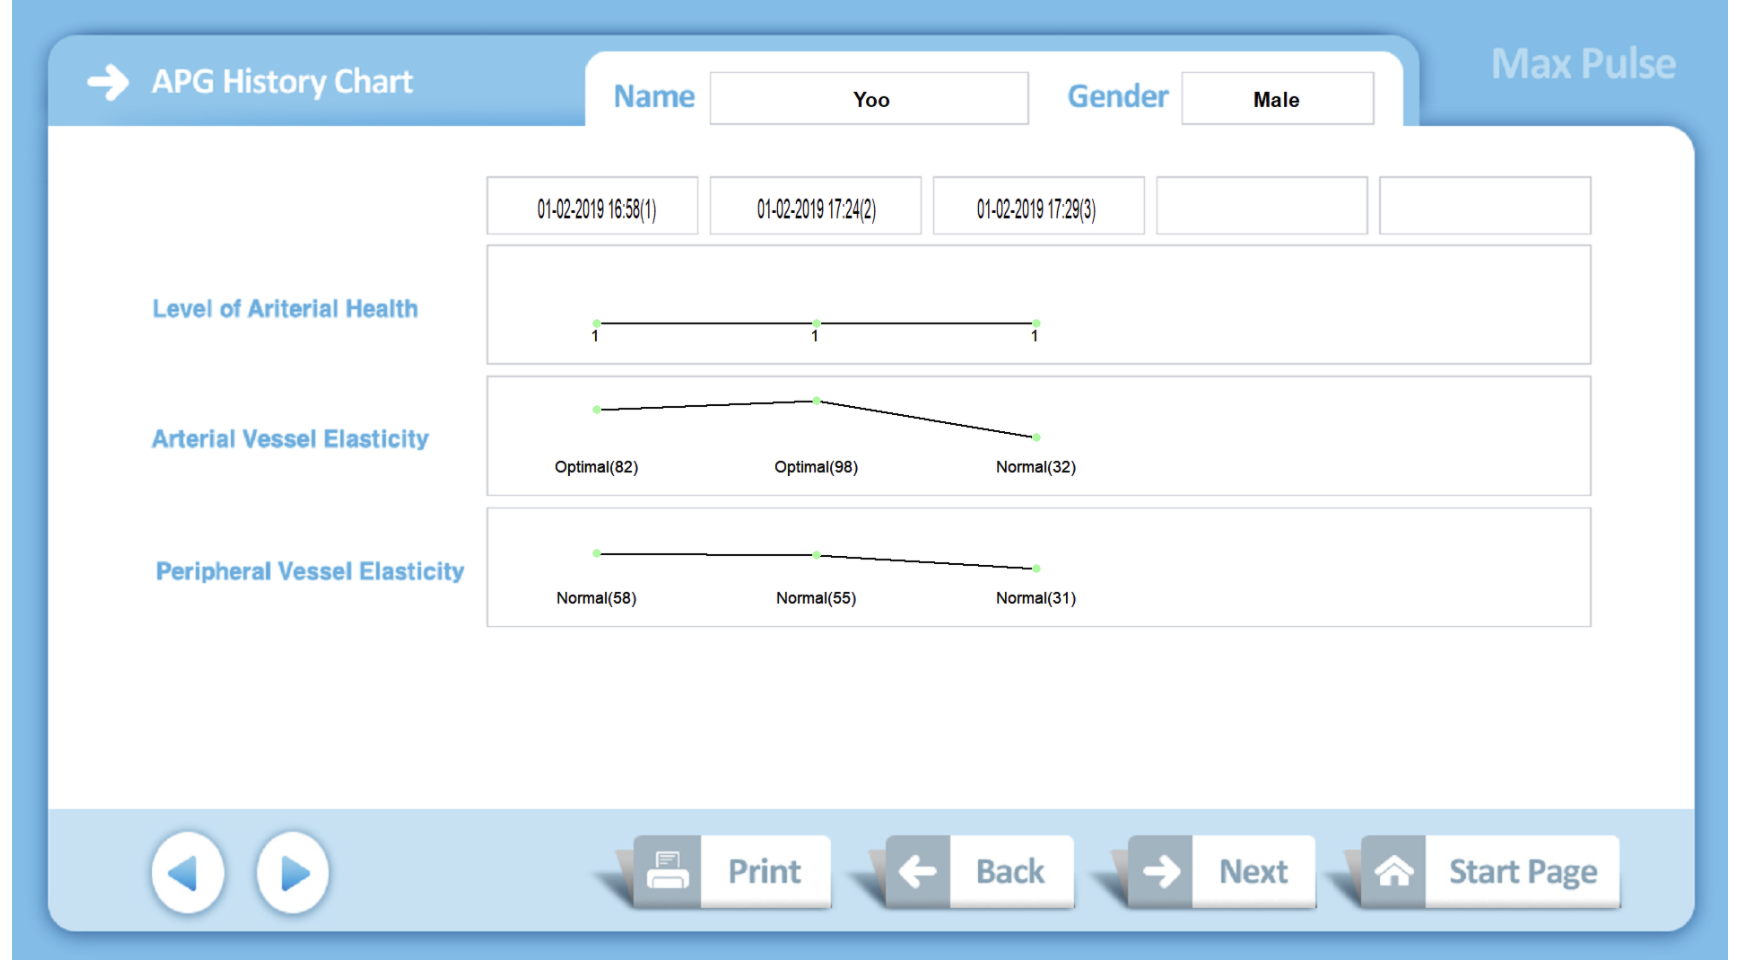Click the Normal(32) arterial elasticity label
Viewport: 1738px width, 974px height.
(1036, 467)
